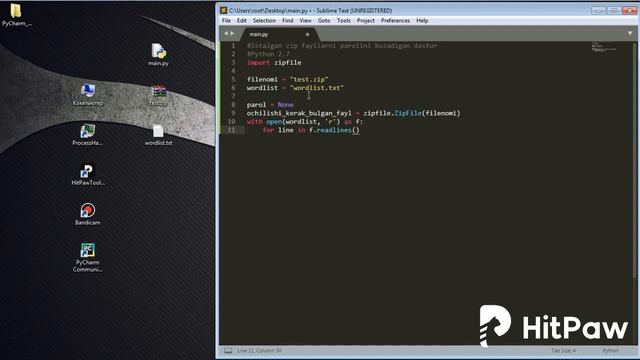Click the "wordlist.txt" string in code
The height and width of the screenshot is (360, 640).
click(x=317, y=88)
